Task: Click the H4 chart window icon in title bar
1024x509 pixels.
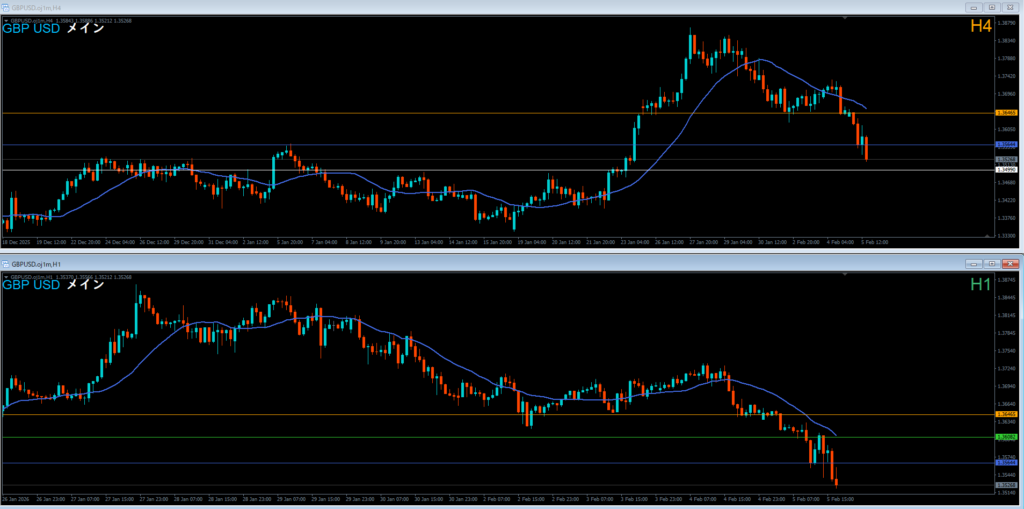Action: point(7,6)
